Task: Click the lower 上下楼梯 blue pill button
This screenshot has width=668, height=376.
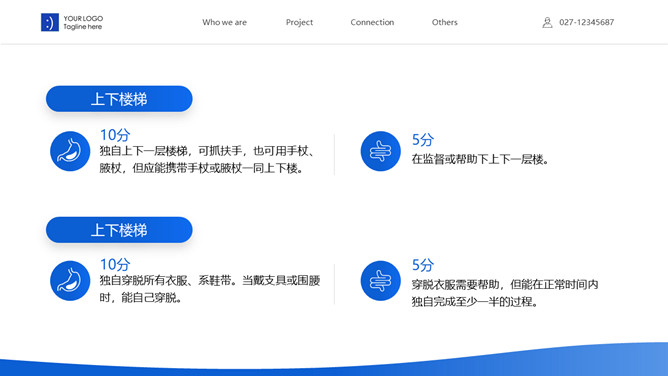Action: 119,230
